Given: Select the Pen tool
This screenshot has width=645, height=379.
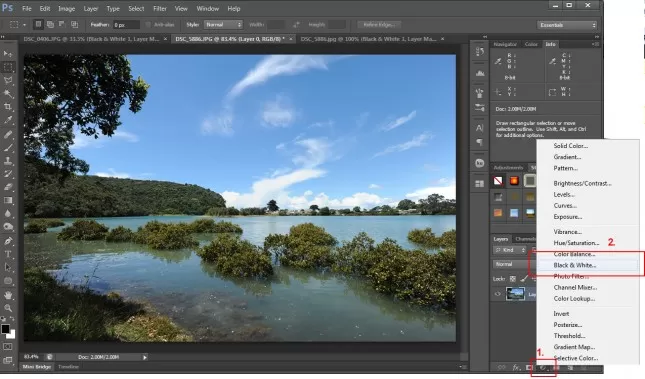Looking at the screenshot, I should pos(8,241).
